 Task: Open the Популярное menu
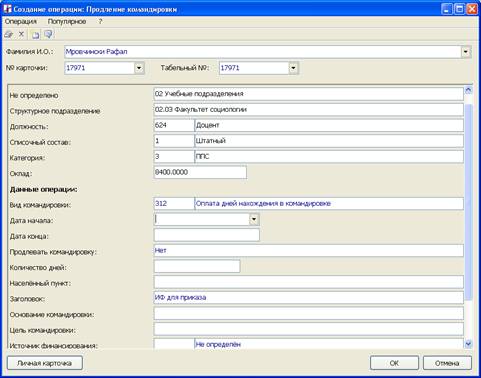(67, 21)
